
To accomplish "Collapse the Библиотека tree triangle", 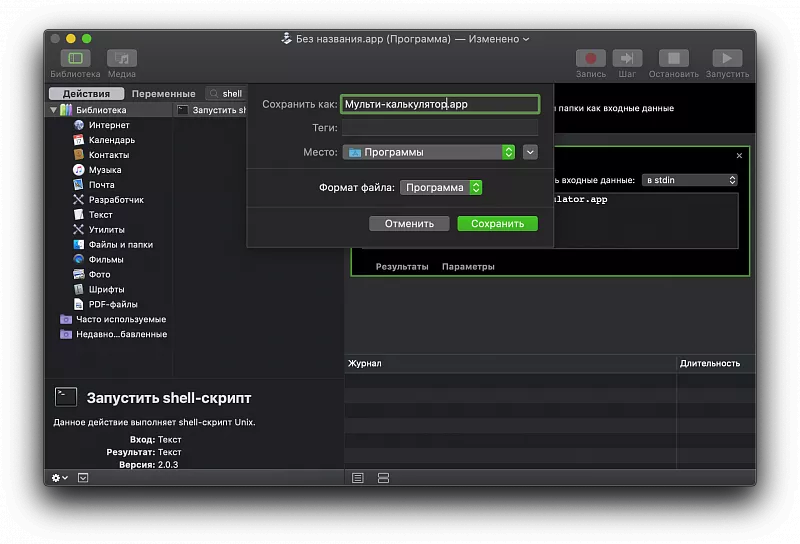I will 54,110.
